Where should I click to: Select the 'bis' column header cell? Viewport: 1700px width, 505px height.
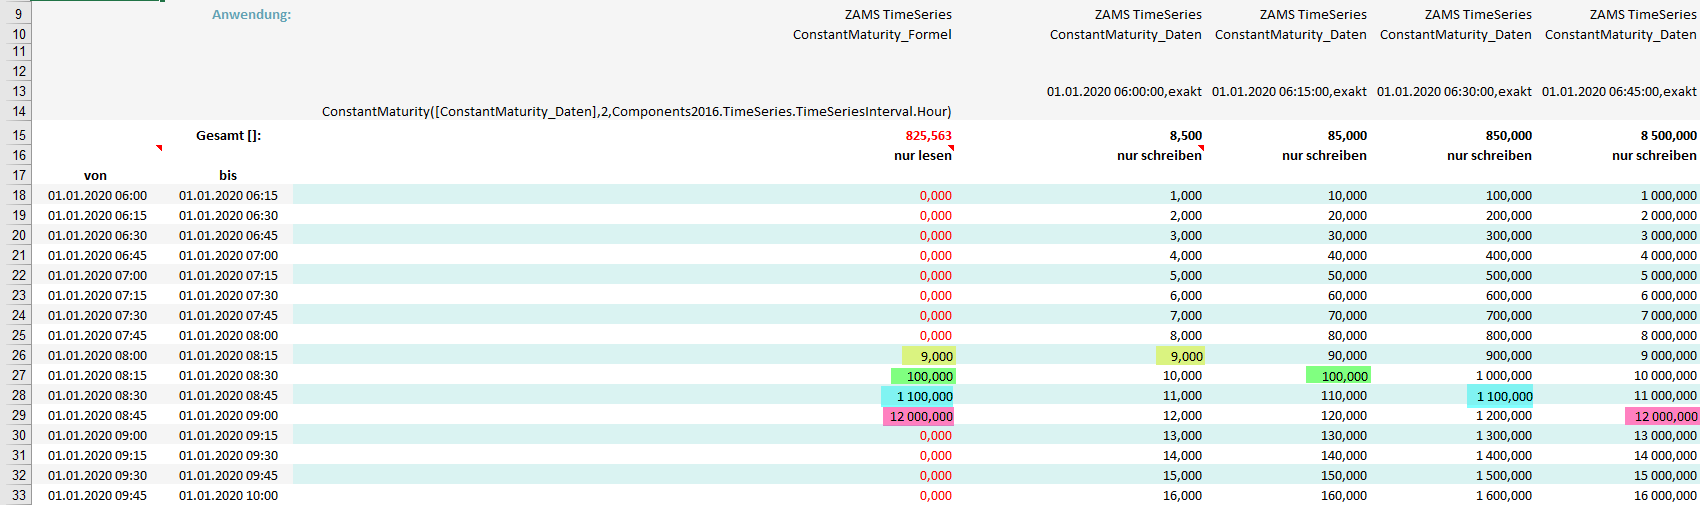tap(228, 175)
